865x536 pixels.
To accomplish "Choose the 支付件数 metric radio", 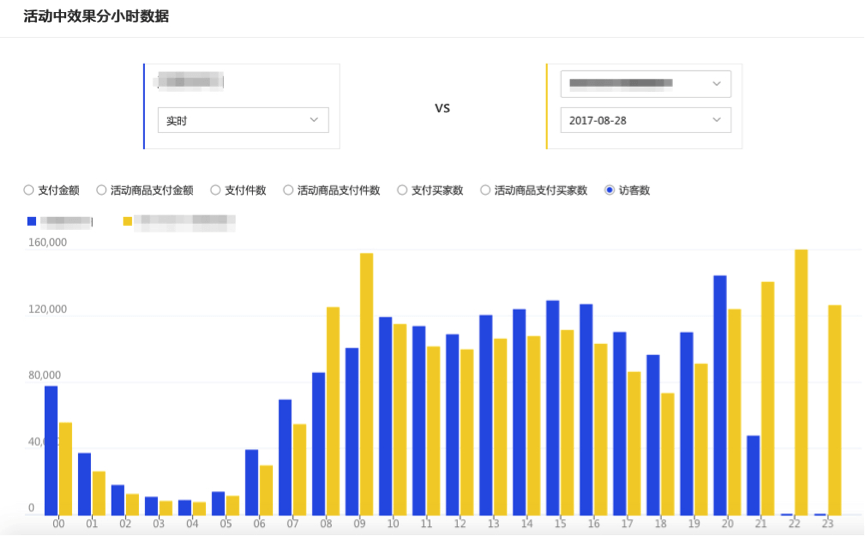I will (x=216, y=190).
